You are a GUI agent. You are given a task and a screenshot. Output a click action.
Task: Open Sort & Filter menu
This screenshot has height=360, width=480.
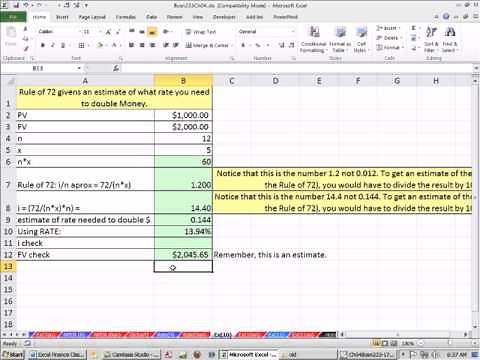point(431,39)
